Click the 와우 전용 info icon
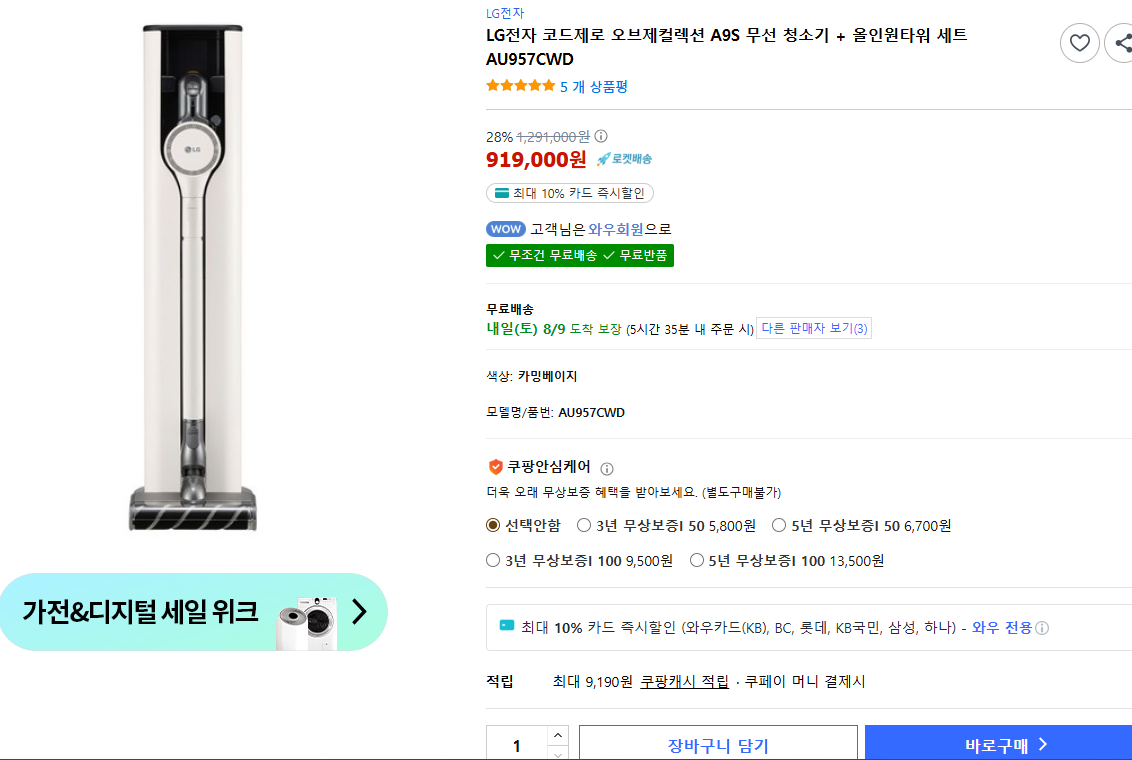The height and width of the screenshot is (760, 1132). pos(1043,629)
